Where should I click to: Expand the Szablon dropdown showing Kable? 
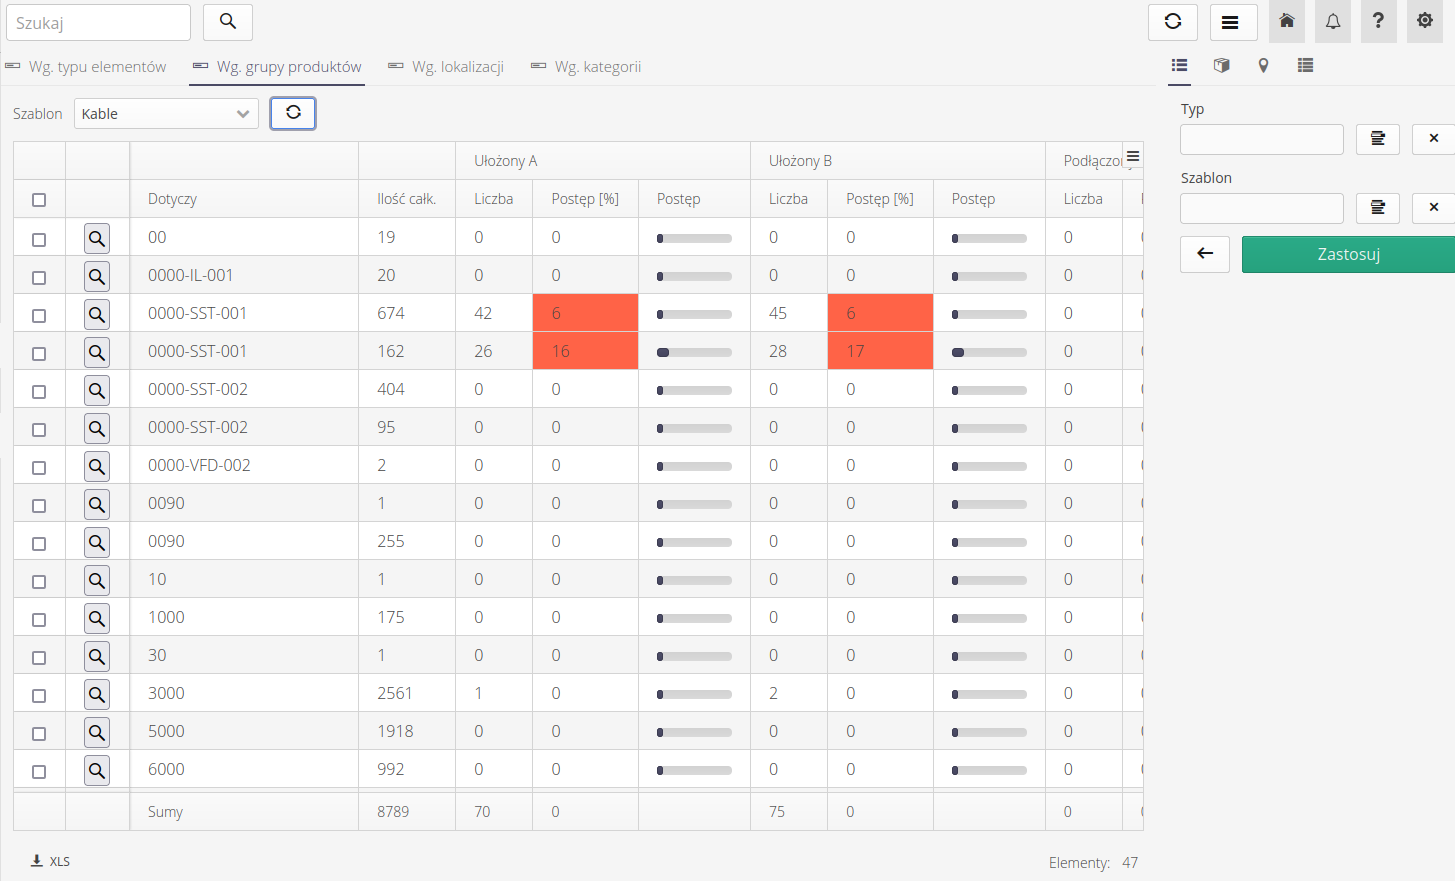tap(166, 114)
